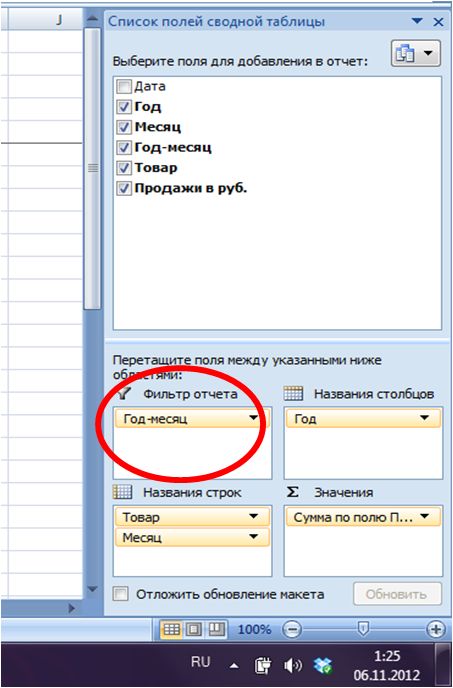Zoom in with the plus button

point(436,630)
